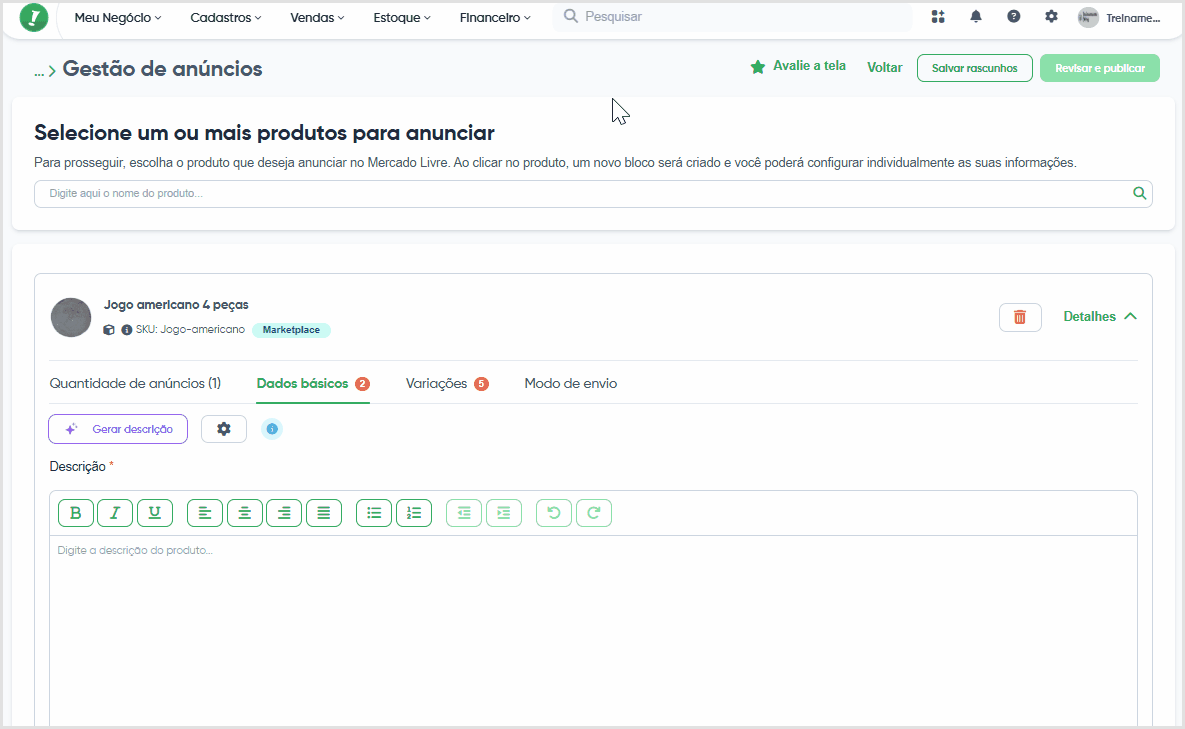Image resolution: width=1185 pixels, height=729 pixels.
Task: Decrease indent in editor
Action: point(464,513)
